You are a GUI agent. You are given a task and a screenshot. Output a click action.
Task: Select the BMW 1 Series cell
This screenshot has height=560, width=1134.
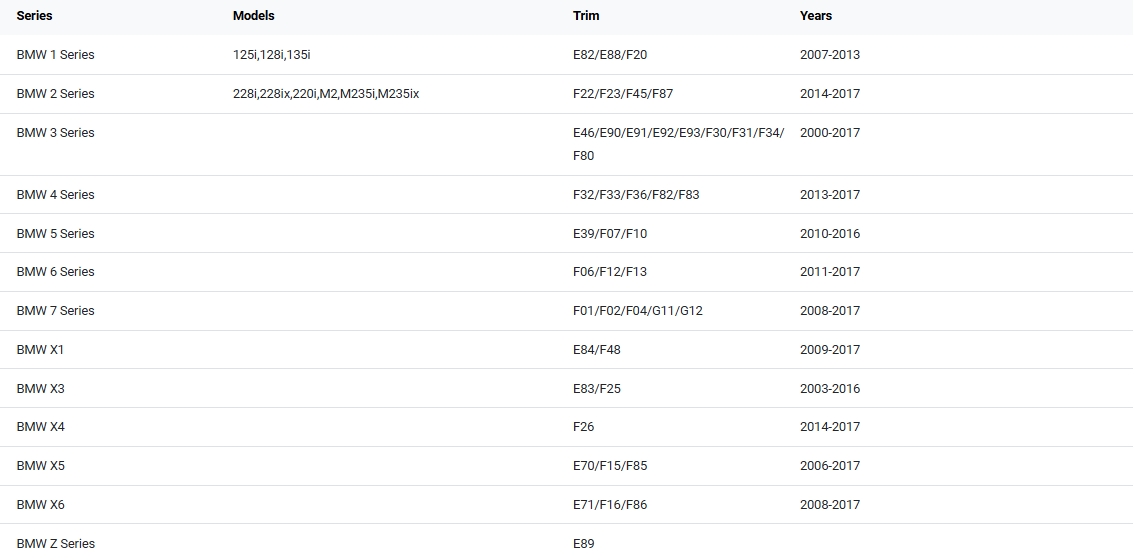coord(55,55)
